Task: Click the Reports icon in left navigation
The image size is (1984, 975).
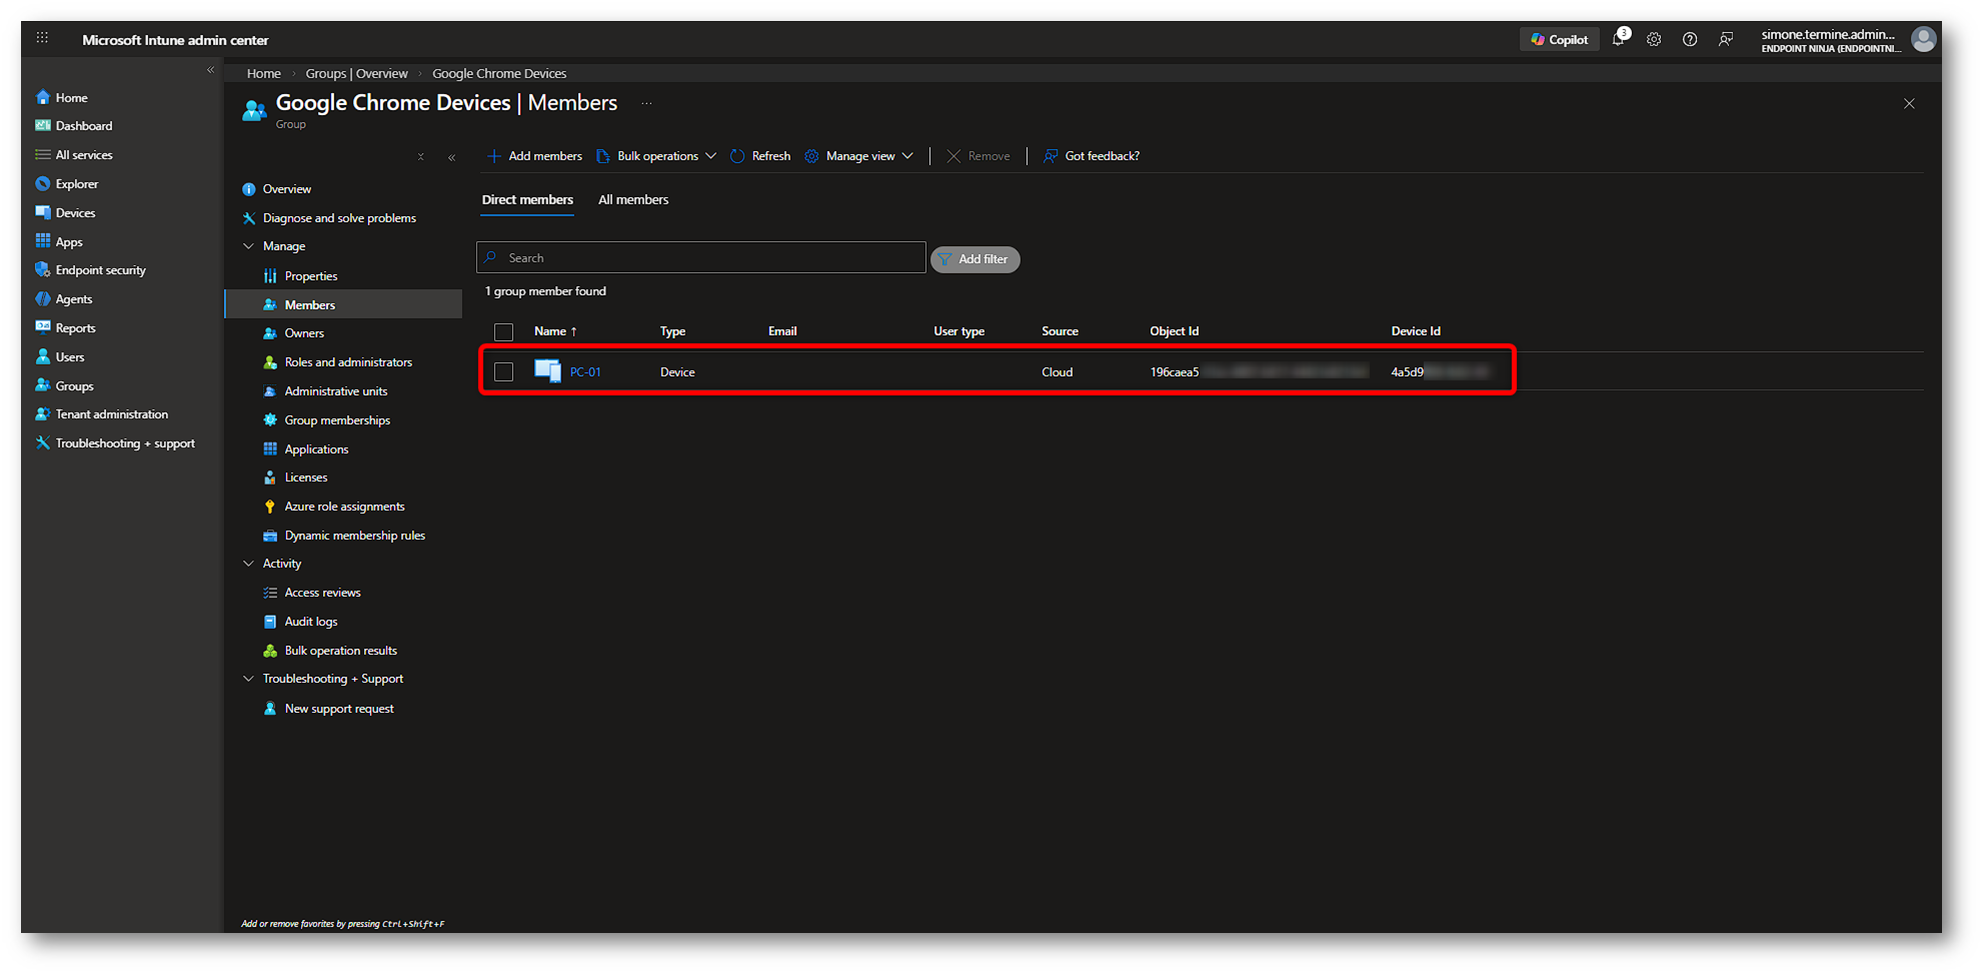Action: tap(43, 327)
